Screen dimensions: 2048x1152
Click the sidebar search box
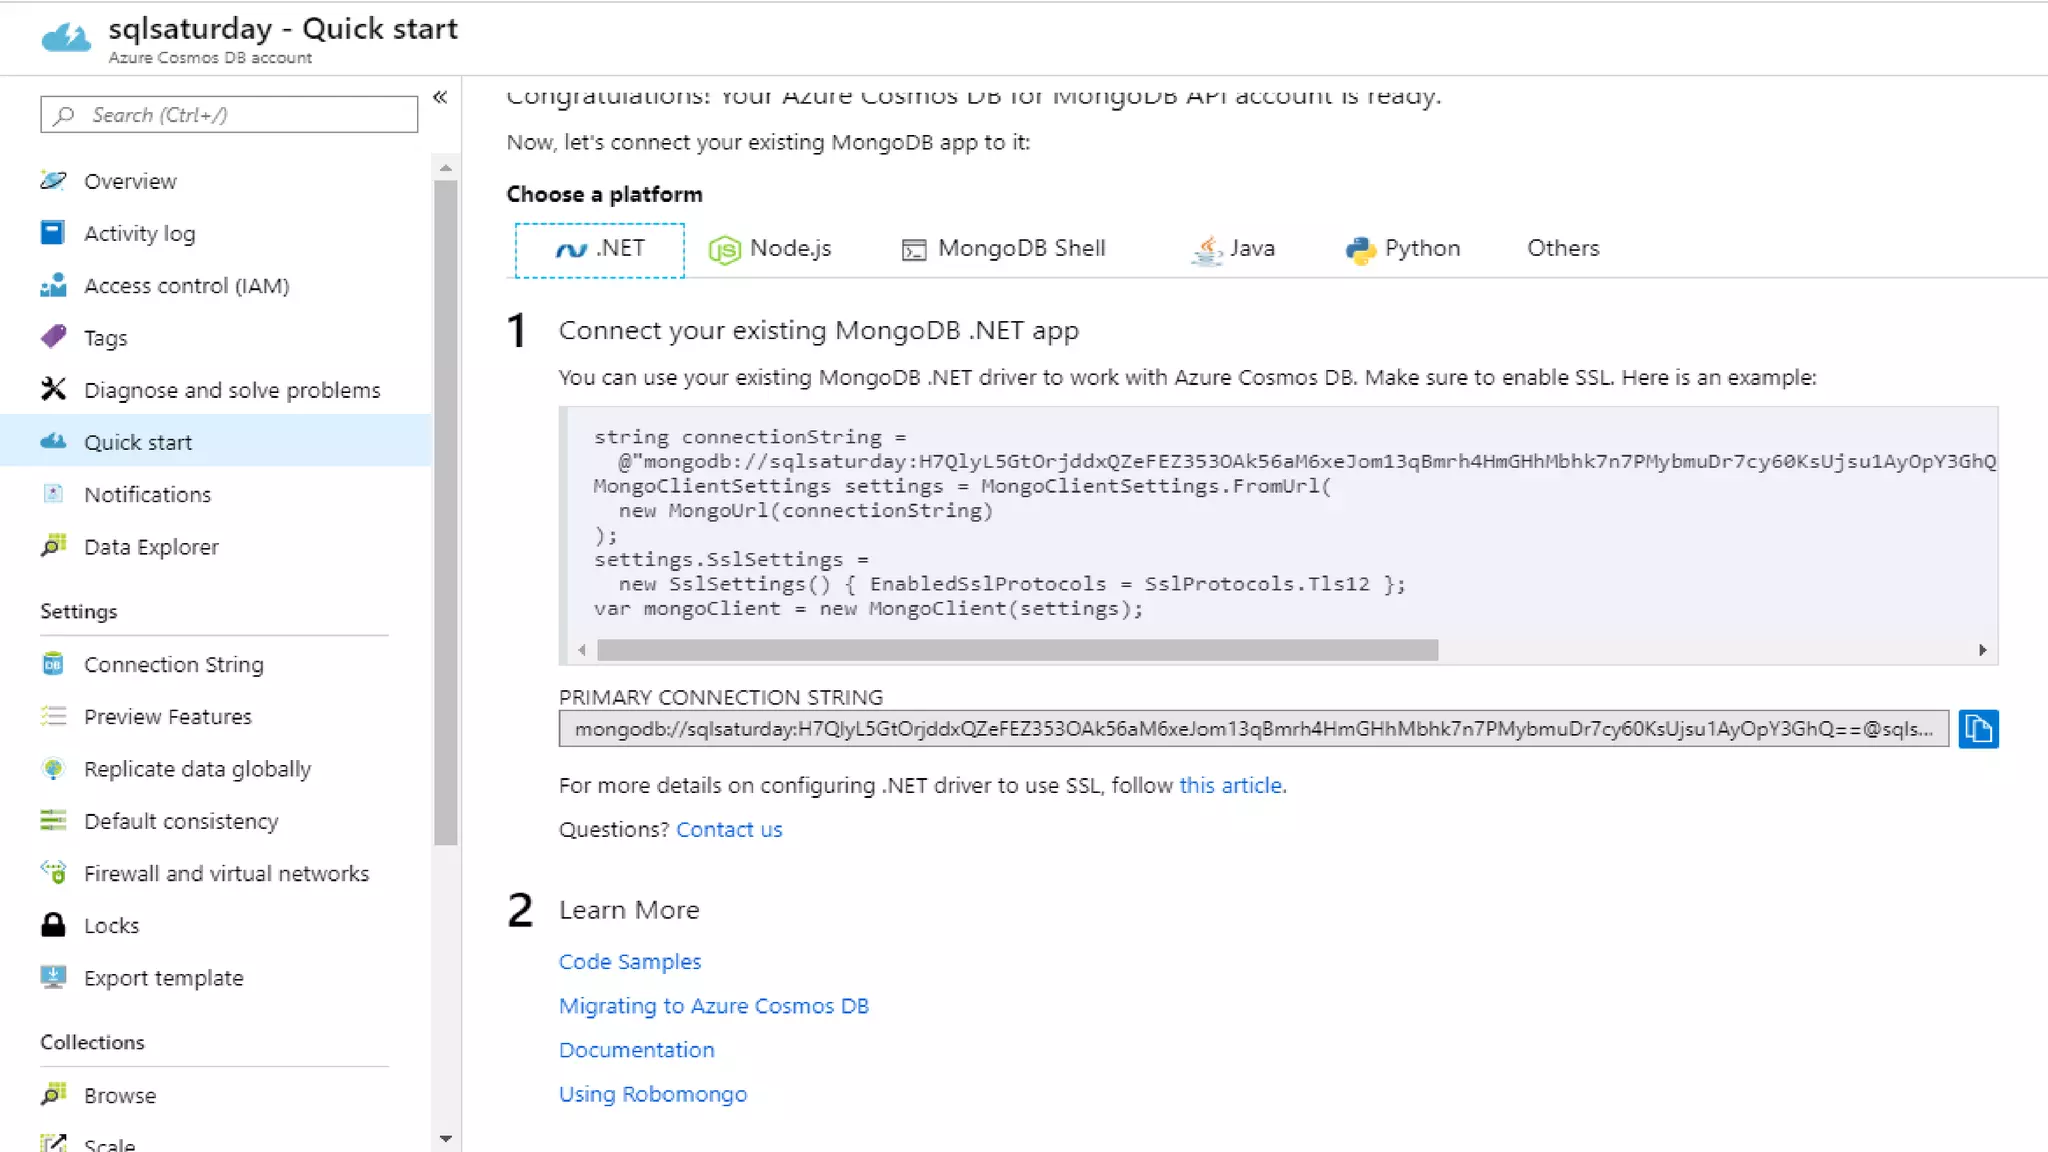[x=229, y=115]
